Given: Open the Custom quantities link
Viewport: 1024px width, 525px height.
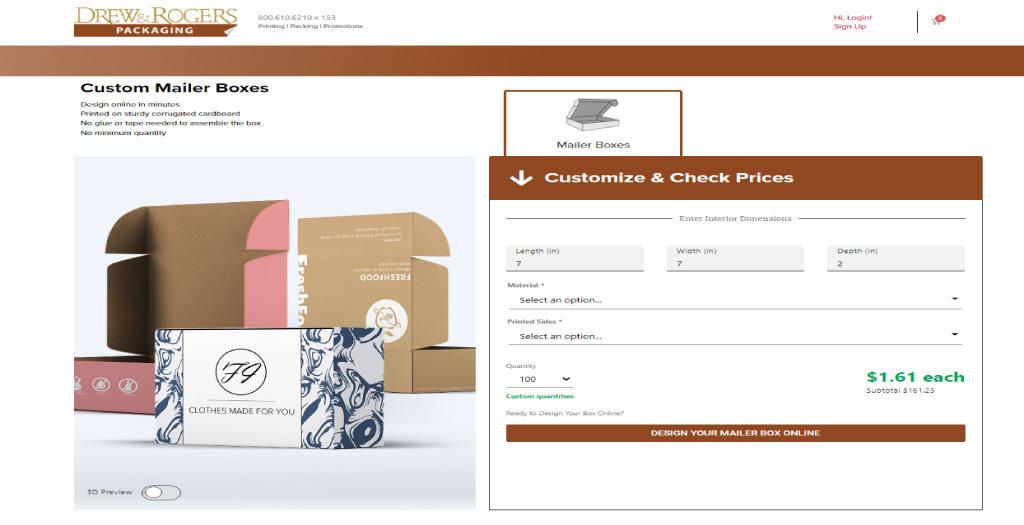Looking at the screenshot, I should 539,396.
